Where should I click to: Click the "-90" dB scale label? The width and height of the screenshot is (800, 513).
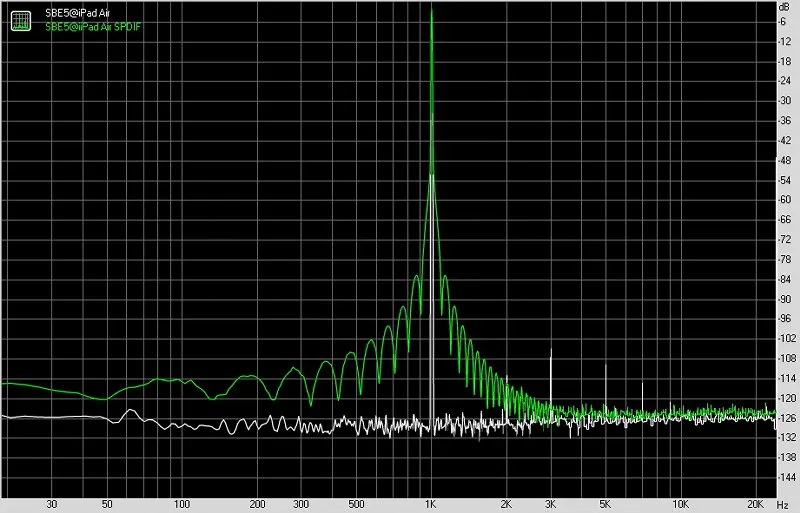coord(785,299)
